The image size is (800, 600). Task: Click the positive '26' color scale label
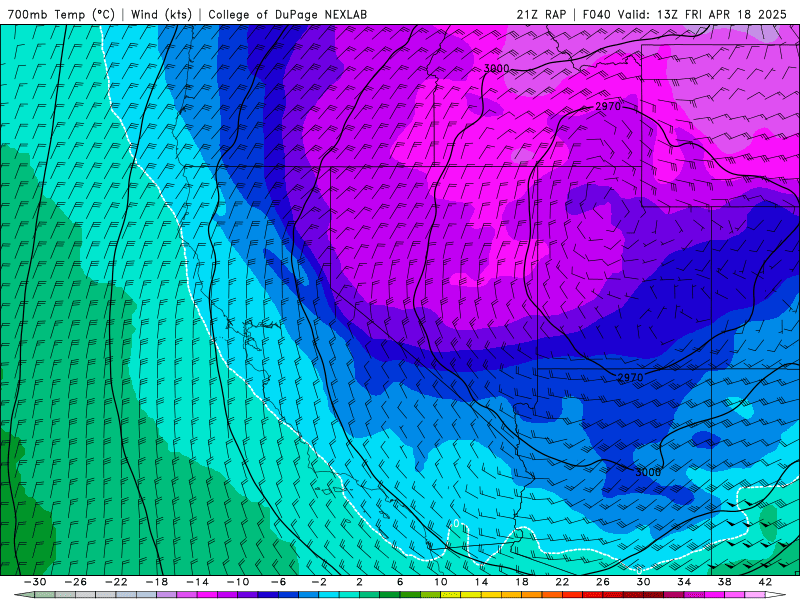coord(603,582)
